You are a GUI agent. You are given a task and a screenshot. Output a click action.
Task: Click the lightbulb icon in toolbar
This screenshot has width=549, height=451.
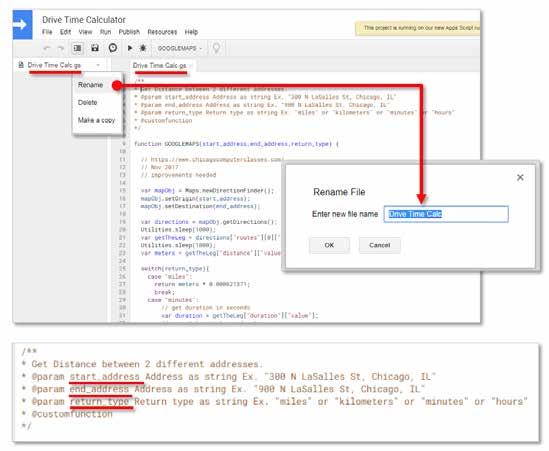216,48
